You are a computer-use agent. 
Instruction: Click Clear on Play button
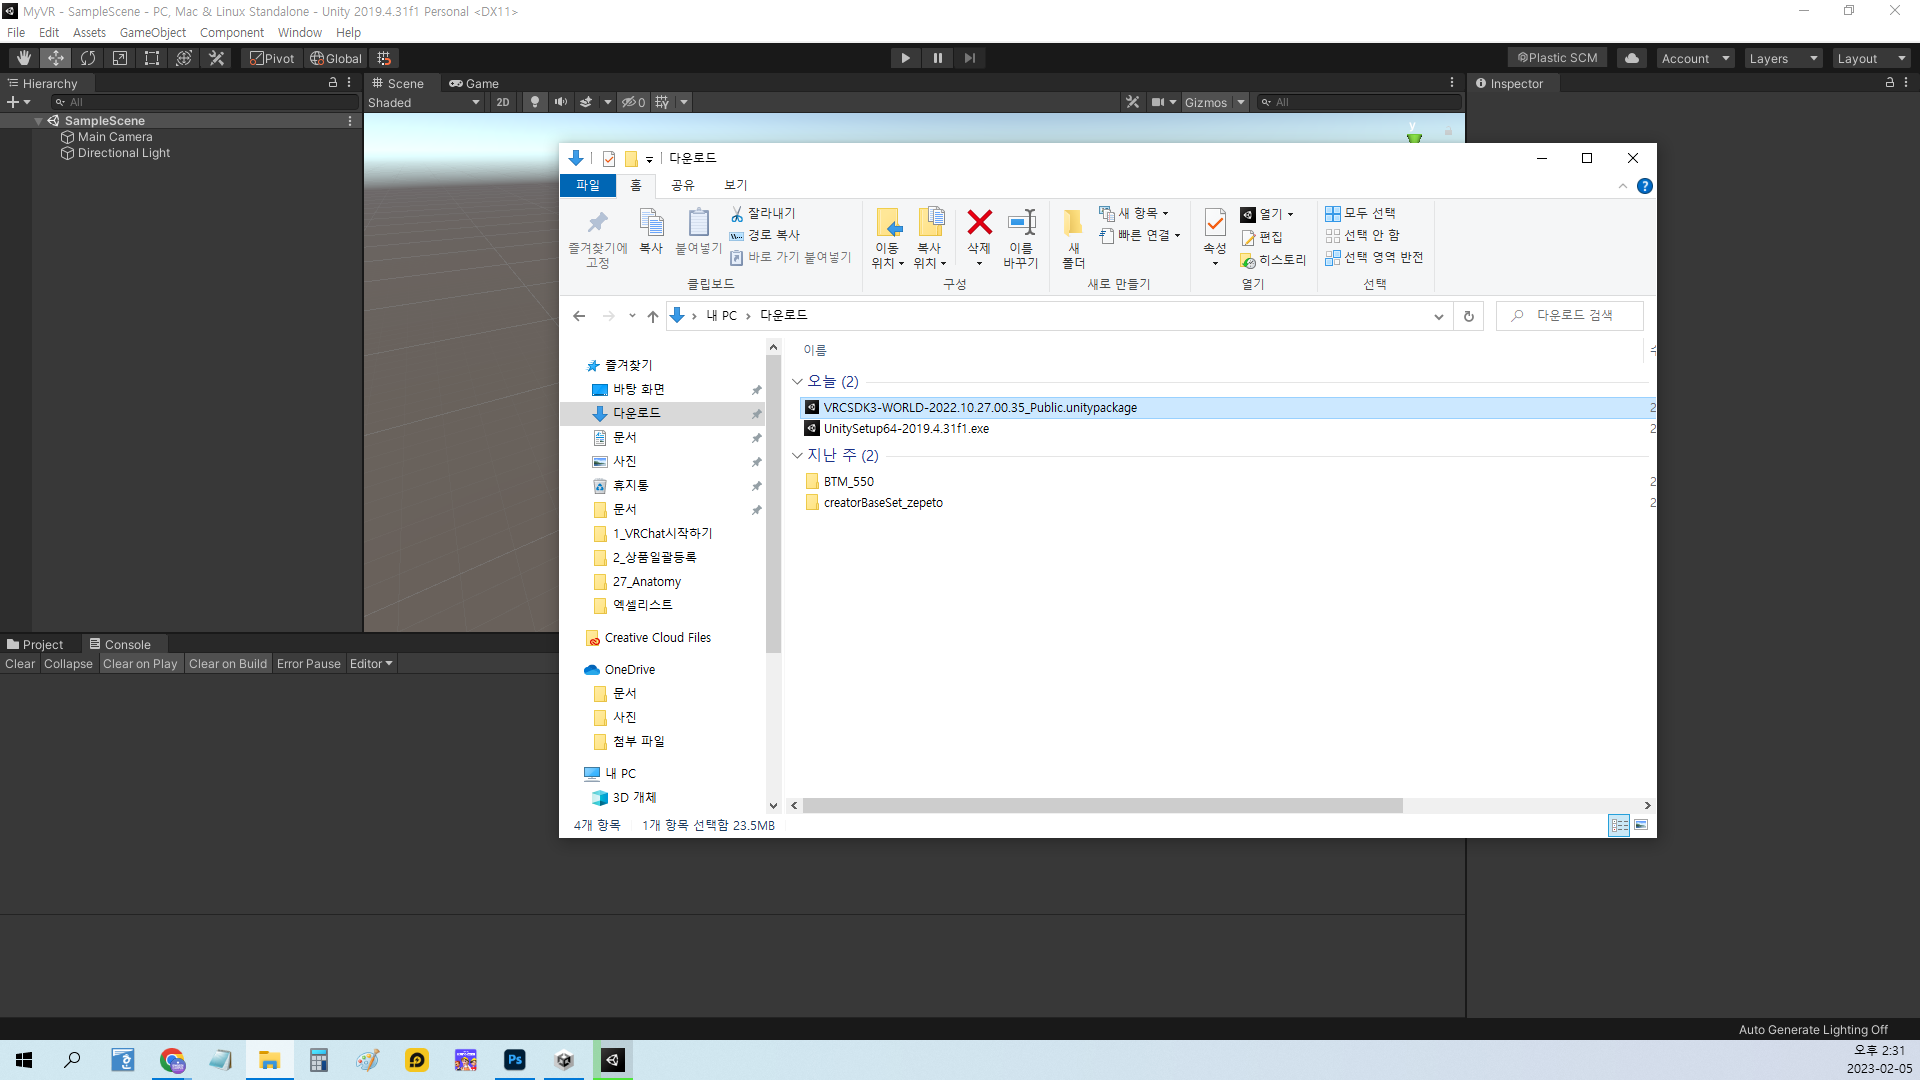[140, 664]
